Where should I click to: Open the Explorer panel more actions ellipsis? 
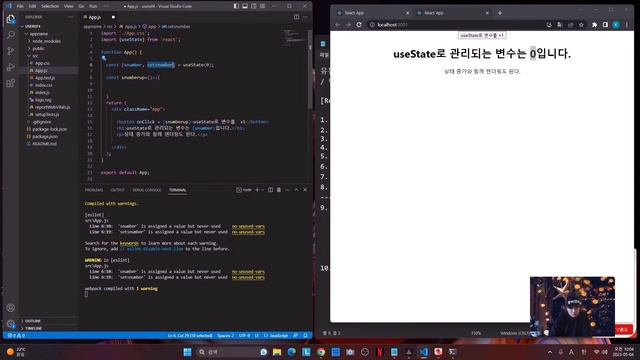click(x=71, y=17)
